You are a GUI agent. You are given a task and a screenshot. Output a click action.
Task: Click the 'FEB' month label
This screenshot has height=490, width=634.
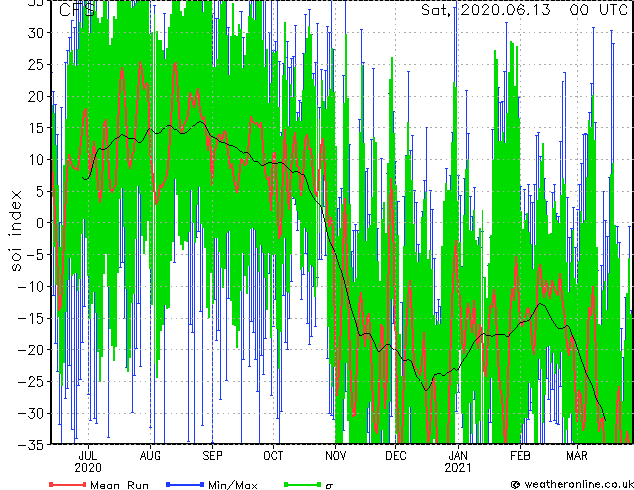tap(520, 456)
